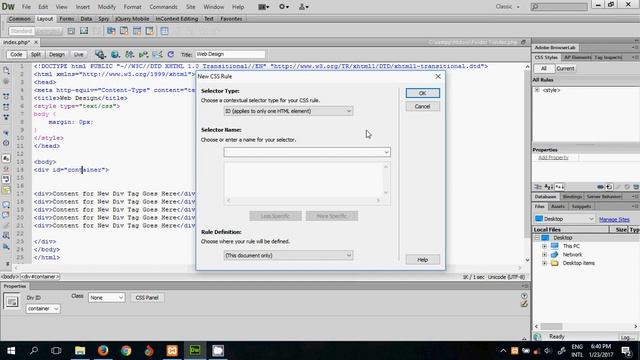
Task: Switch to the Assets panel tab
Action: (x=558, y=207)
